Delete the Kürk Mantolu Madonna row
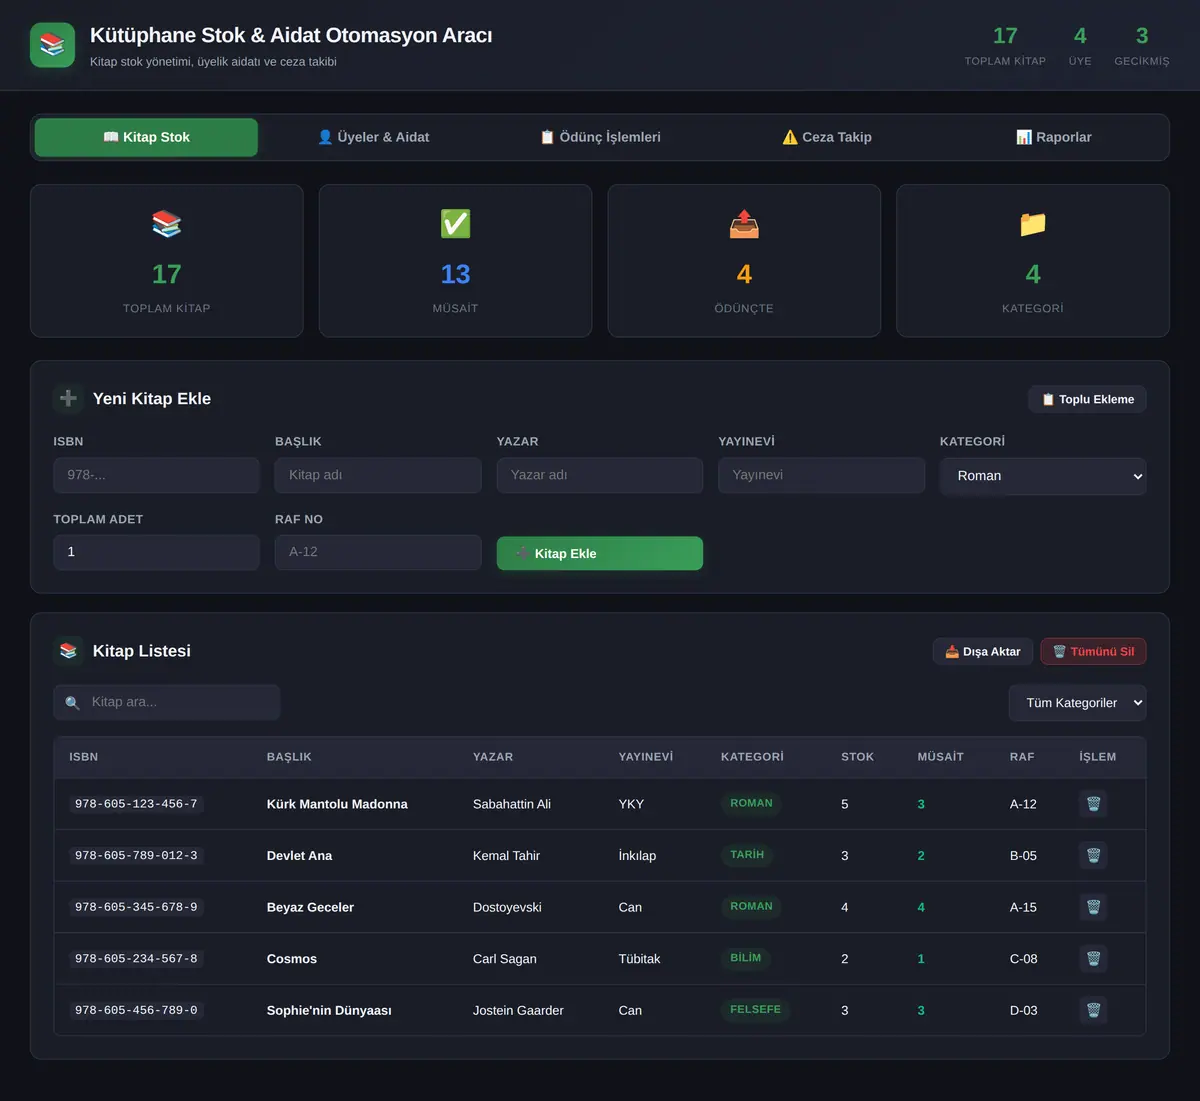Image resolution: width=1200 pixels, height=1101 pixels. tap(1093, 804)
